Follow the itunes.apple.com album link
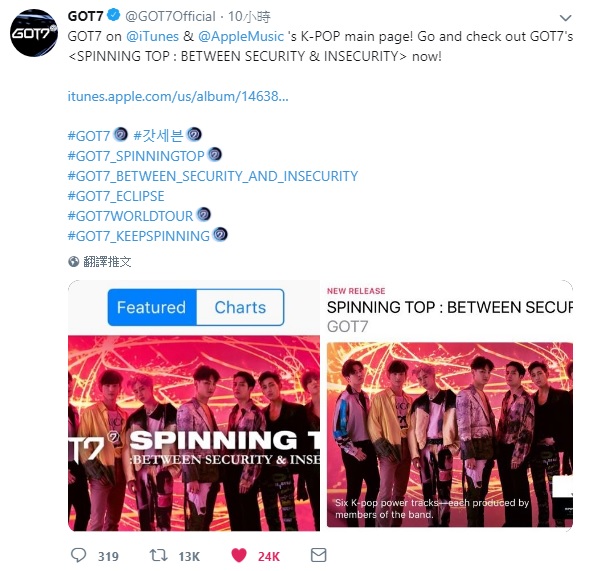The height and width of the screenshot is (571, 589). (178, 96)
